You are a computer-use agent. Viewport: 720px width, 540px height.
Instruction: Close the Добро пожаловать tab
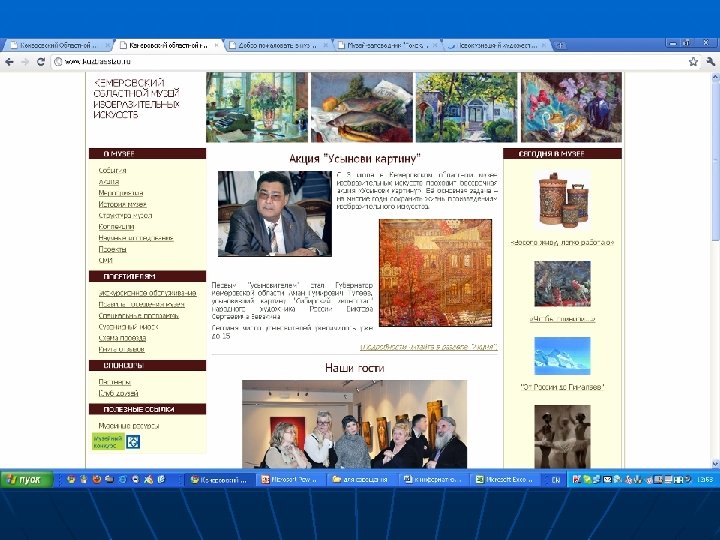click(326, 45)
